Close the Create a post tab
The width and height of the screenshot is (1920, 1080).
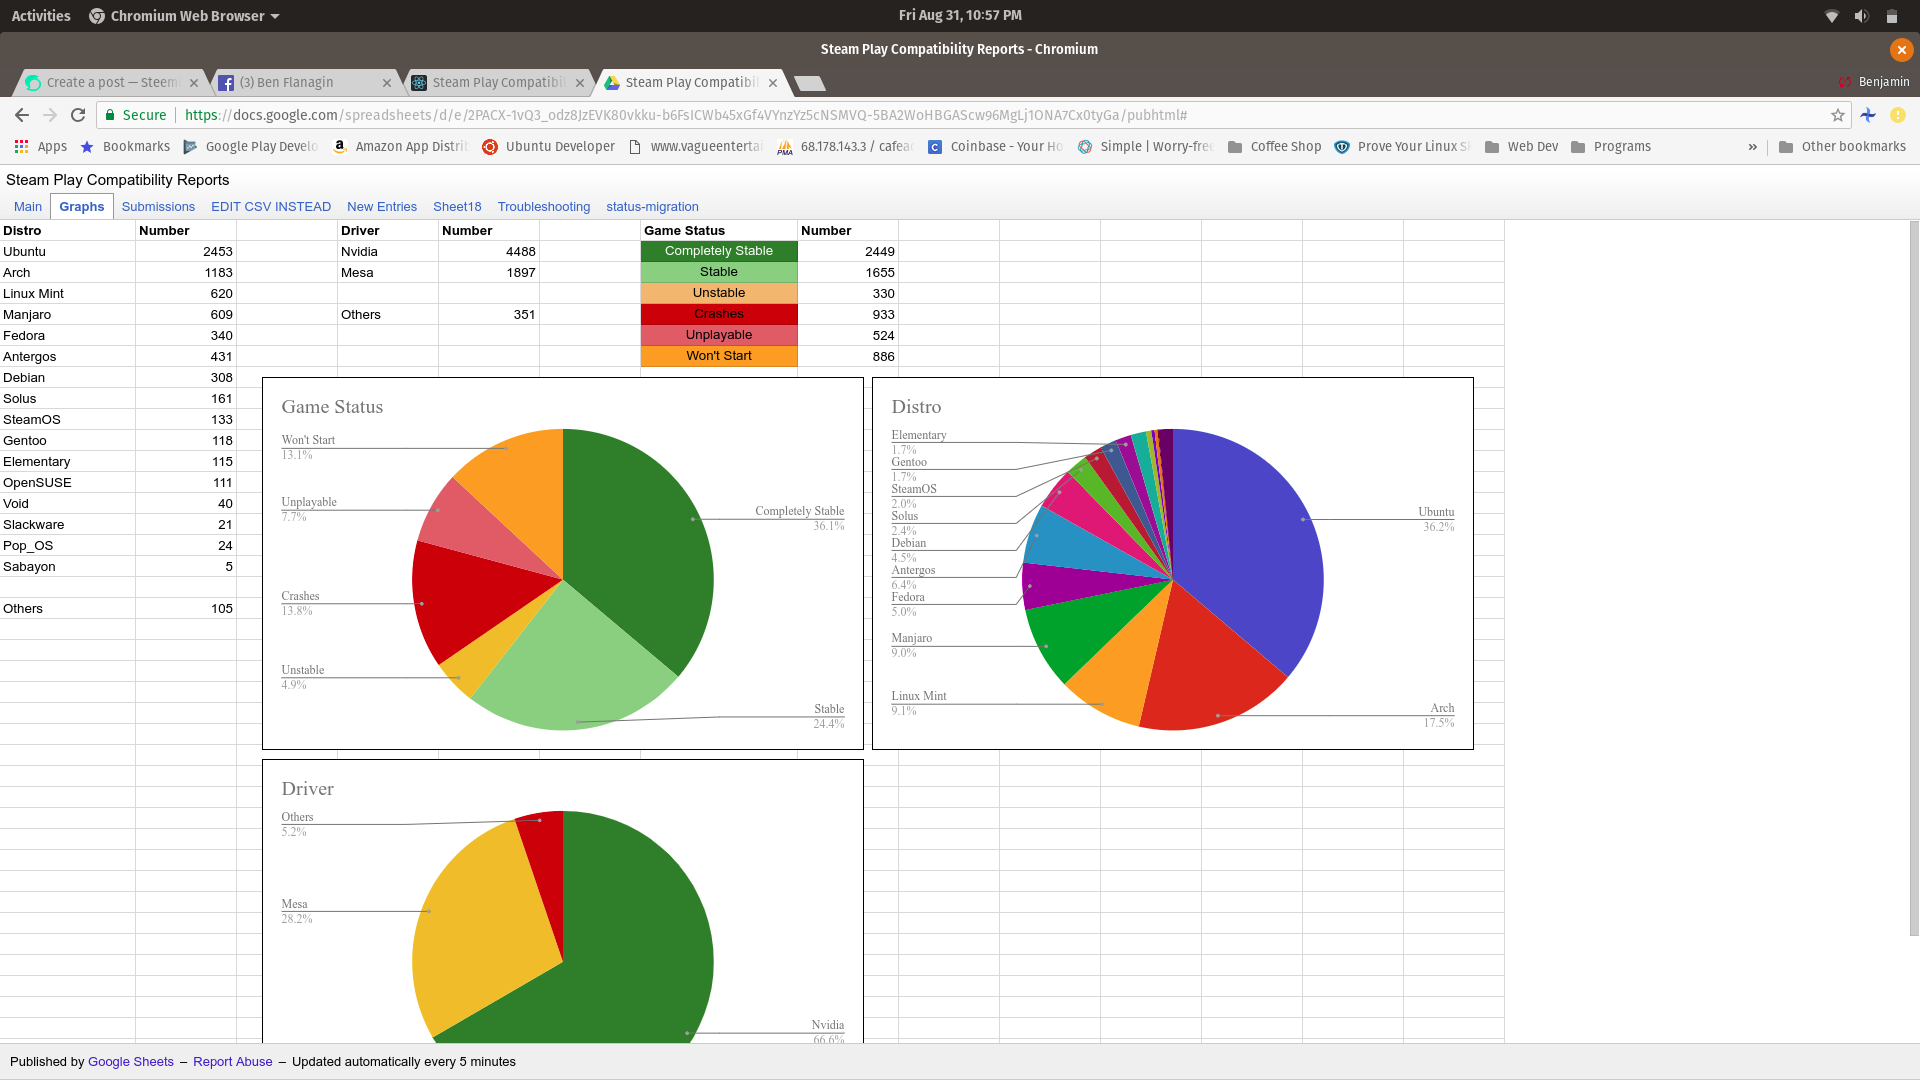[x=194, y=83]
